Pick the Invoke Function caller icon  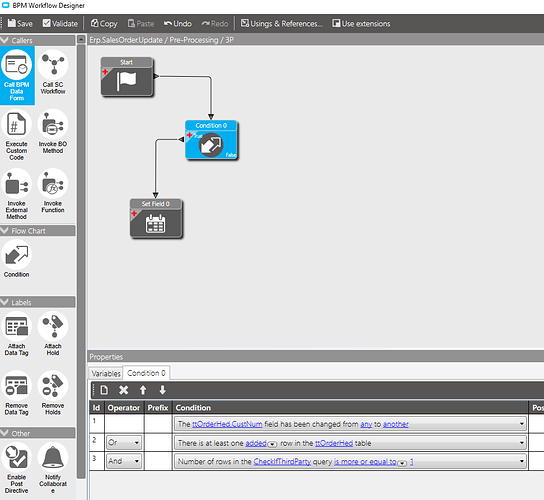pos(53,184)
